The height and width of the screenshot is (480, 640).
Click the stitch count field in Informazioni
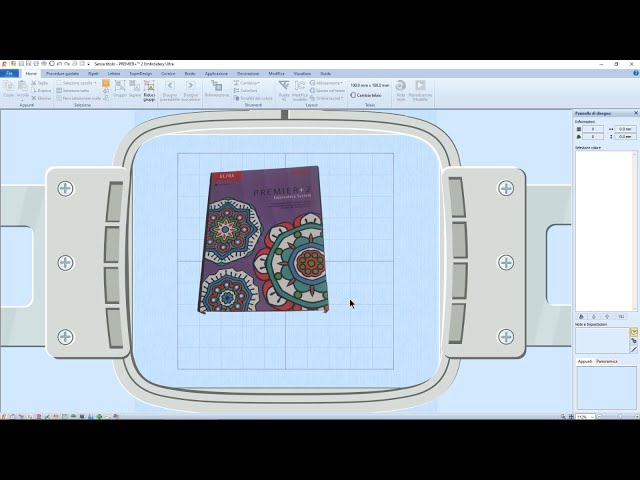(593, 129)
